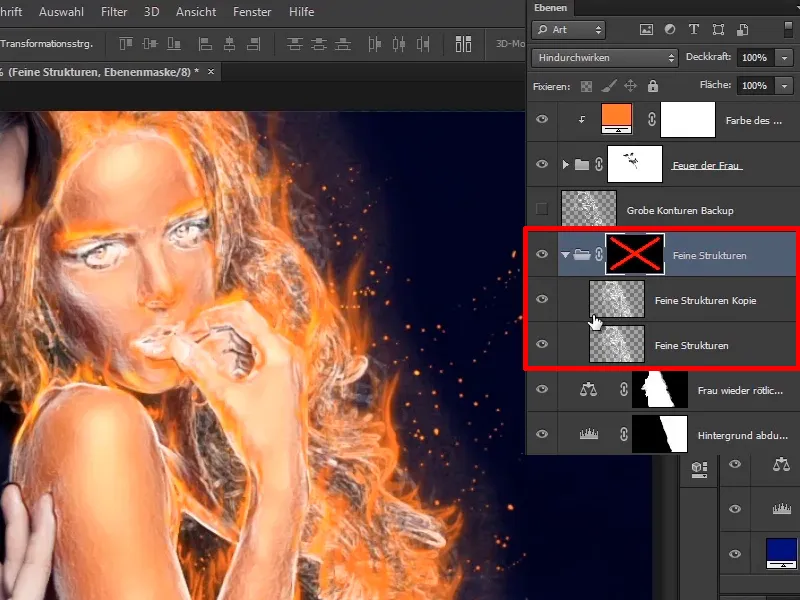Click the Fläche 100% value field

click(x=756, y=86)
